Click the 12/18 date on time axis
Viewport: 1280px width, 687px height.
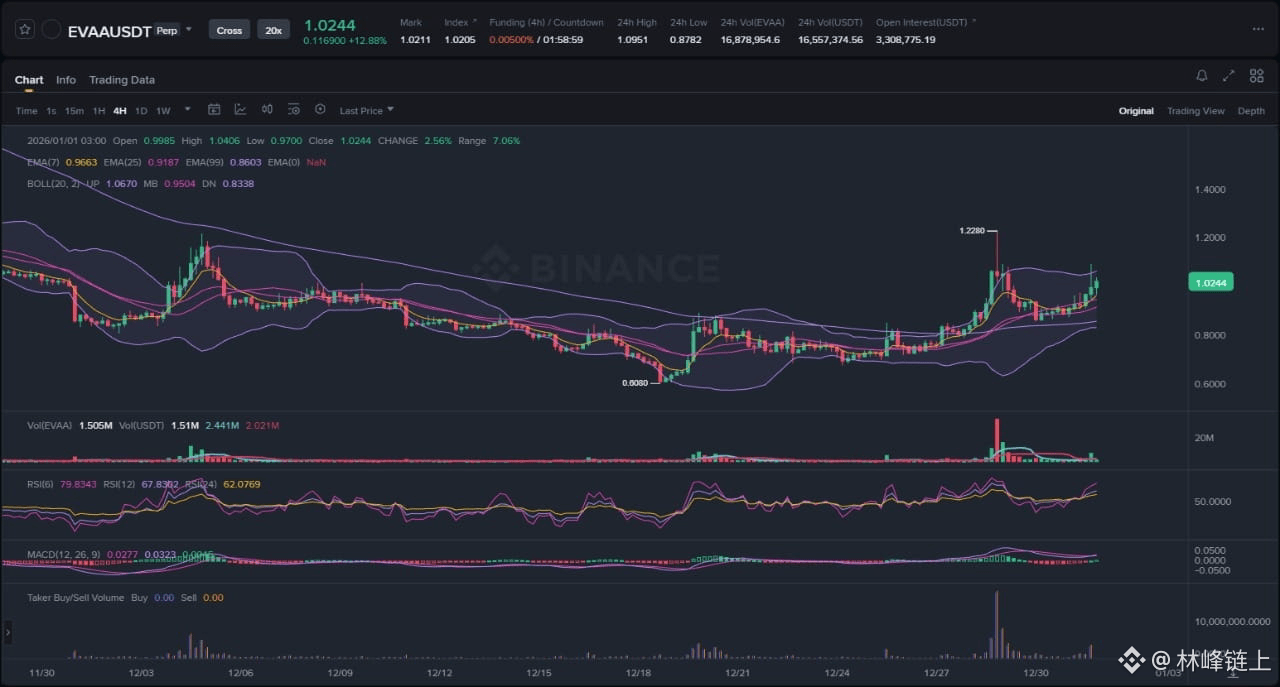tap(638, 673)
